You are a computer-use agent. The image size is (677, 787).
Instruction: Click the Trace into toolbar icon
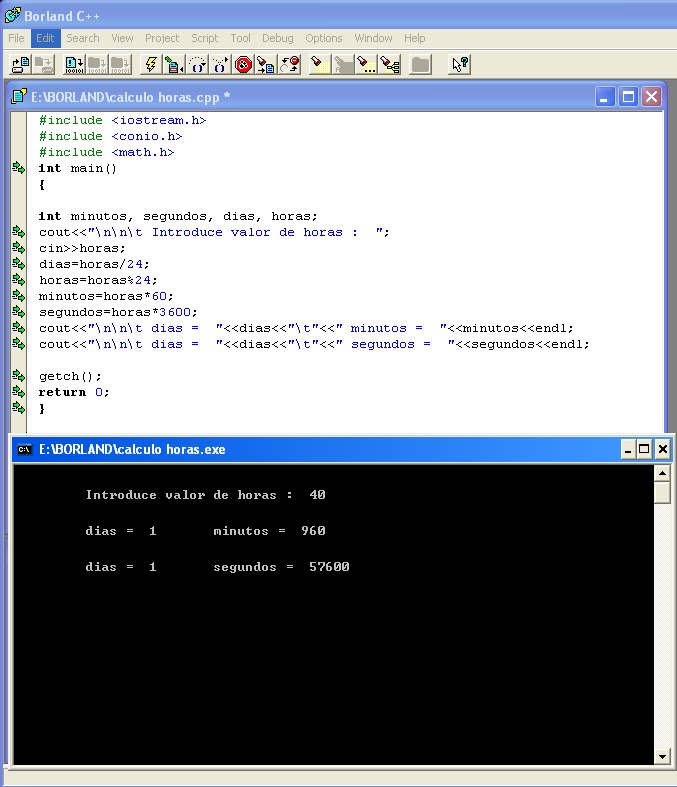coord(220,65)
